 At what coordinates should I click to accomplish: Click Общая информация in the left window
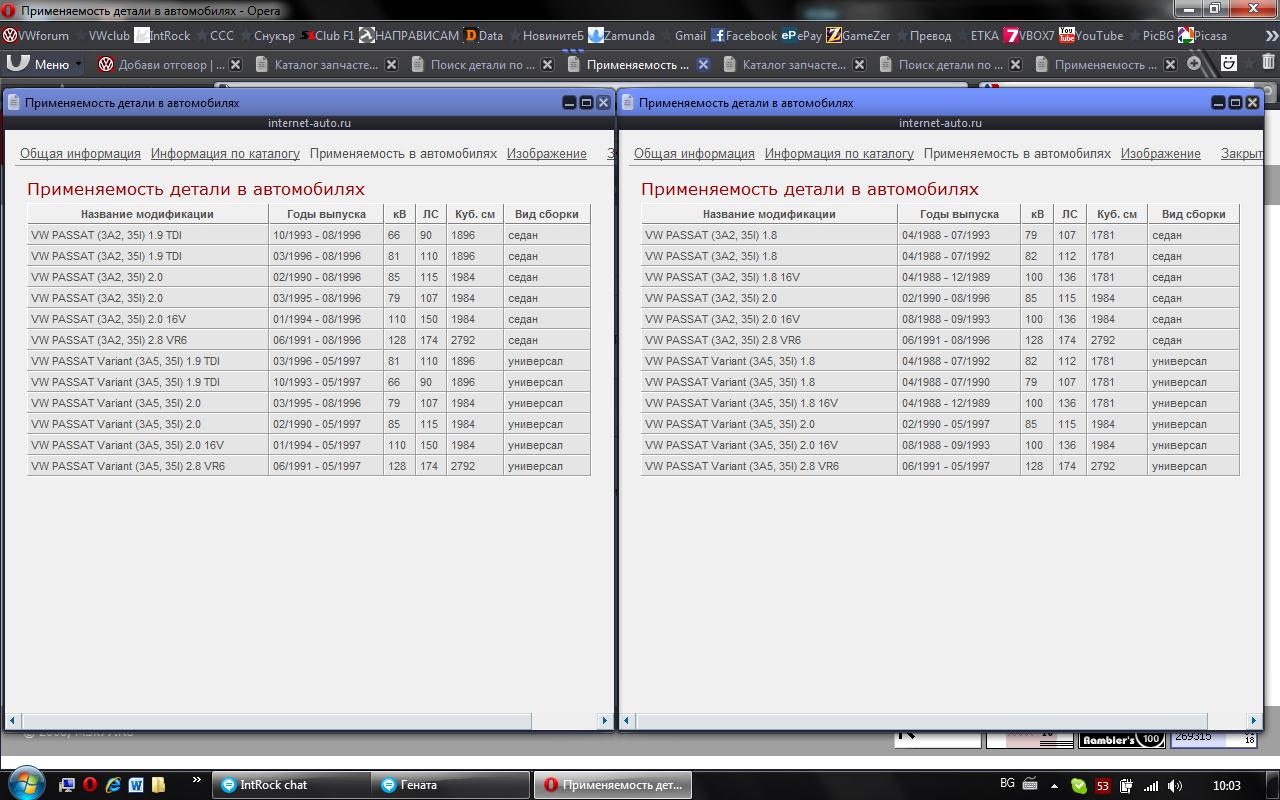(80, 154)
